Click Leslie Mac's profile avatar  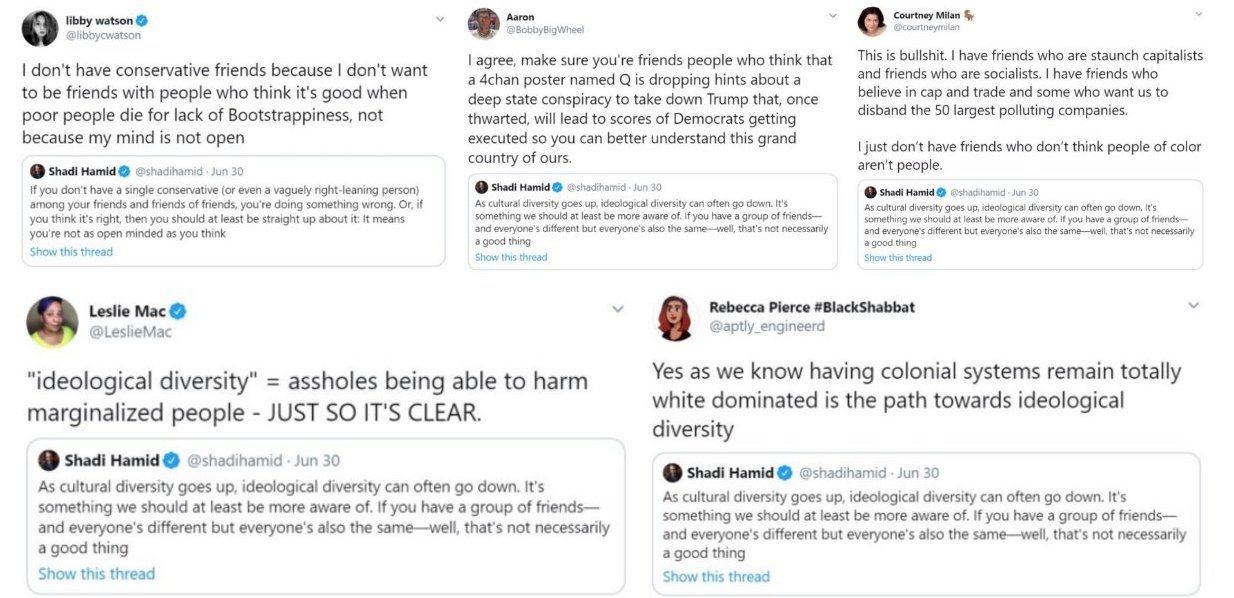pos(53,321)
